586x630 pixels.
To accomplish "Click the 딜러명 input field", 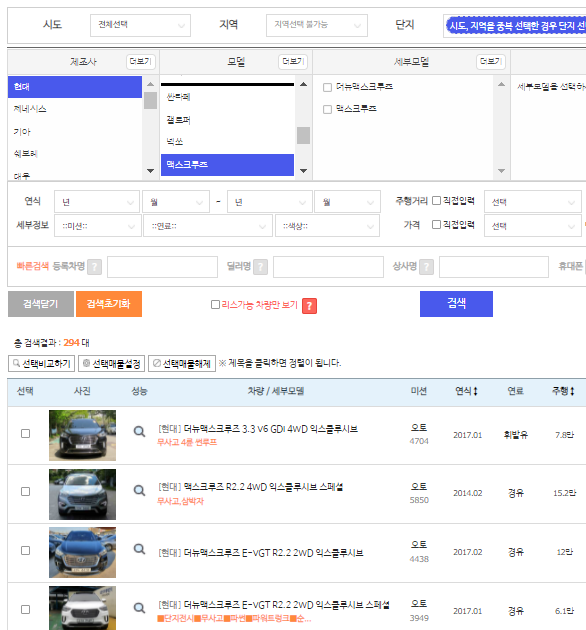I will 328,267.
